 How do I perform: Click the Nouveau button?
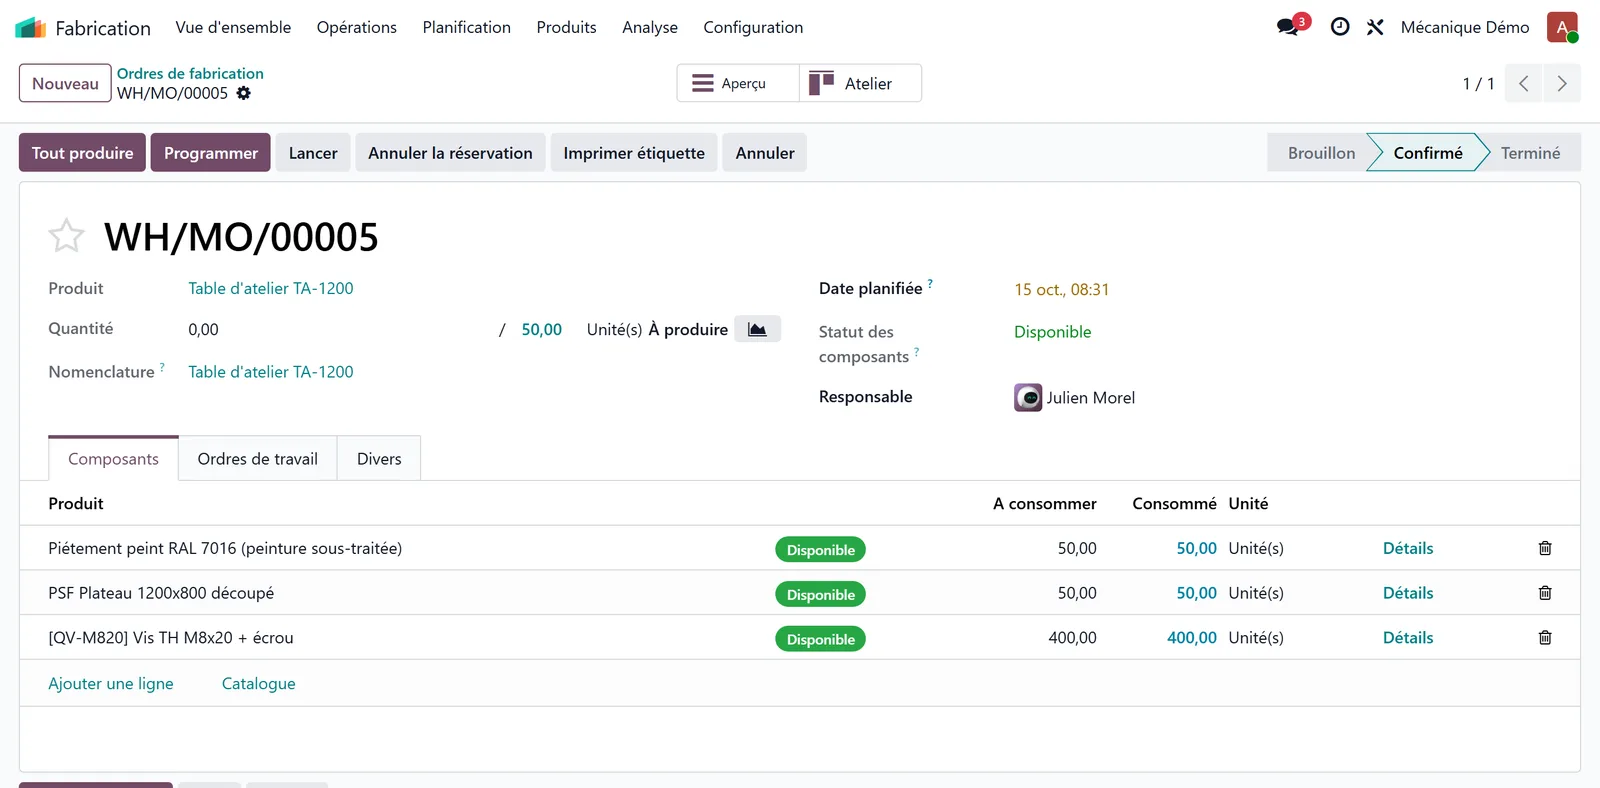(65, 83)
